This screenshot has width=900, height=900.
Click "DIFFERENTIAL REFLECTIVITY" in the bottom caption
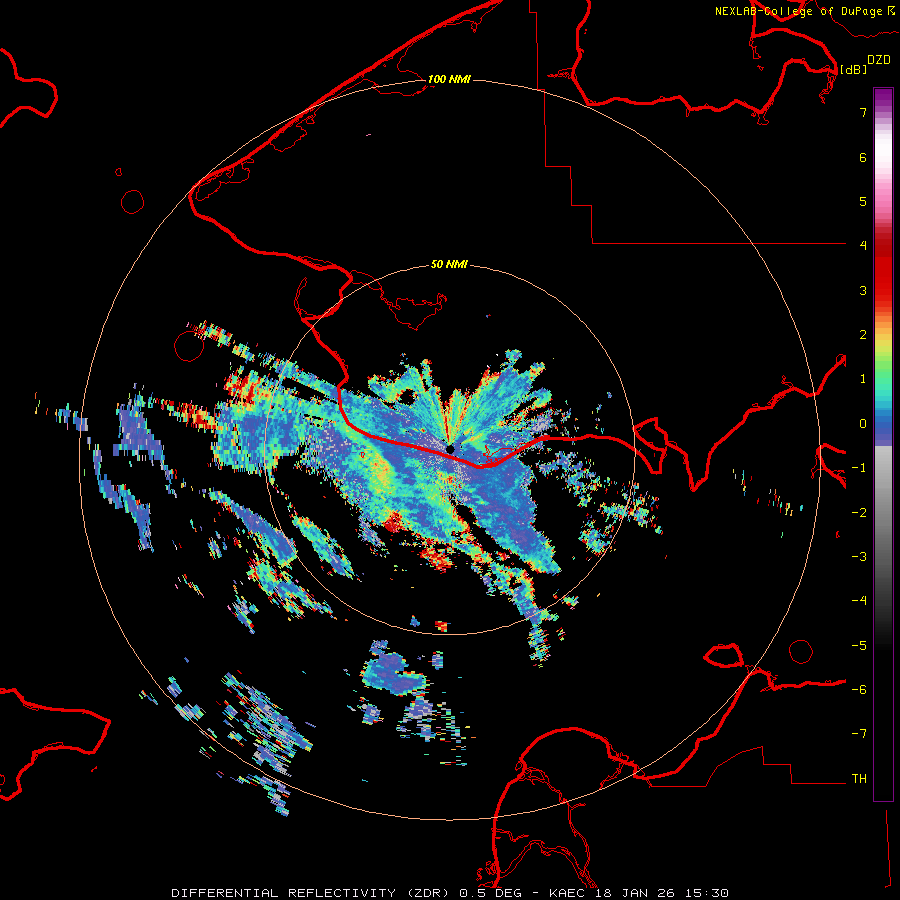(284, 893)
